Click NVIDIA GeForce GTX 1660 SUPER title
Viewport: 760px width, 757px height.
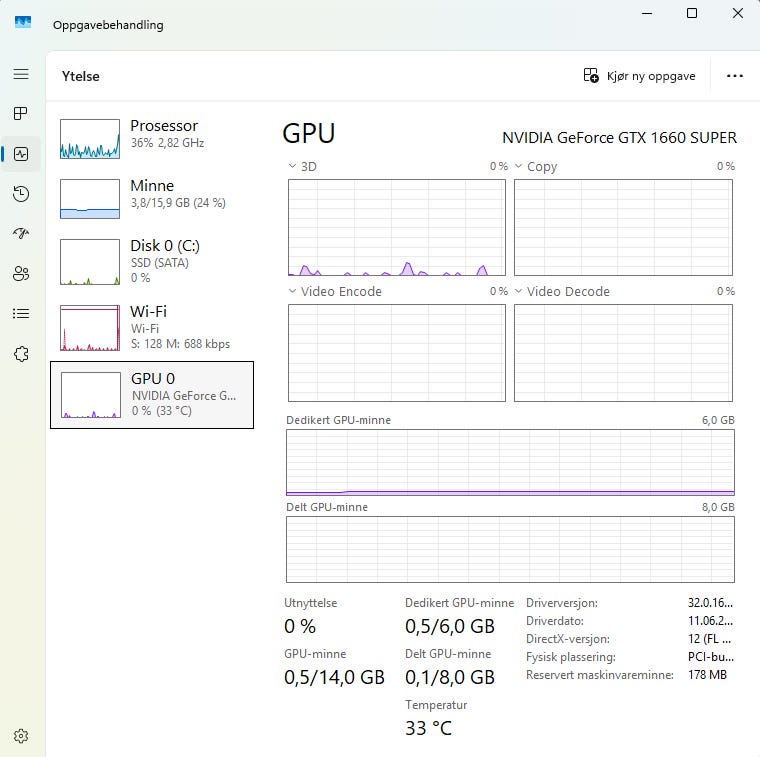tap(619, 138)
